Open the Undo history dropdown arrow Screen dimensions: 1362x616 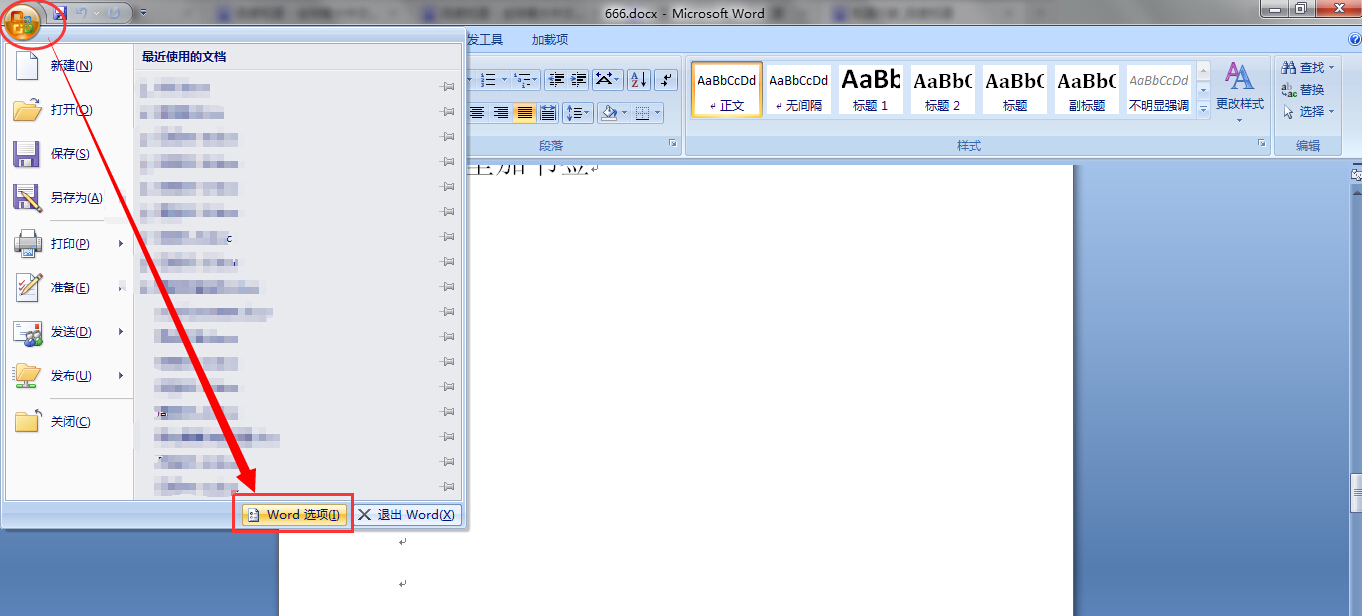coord(96,13)
